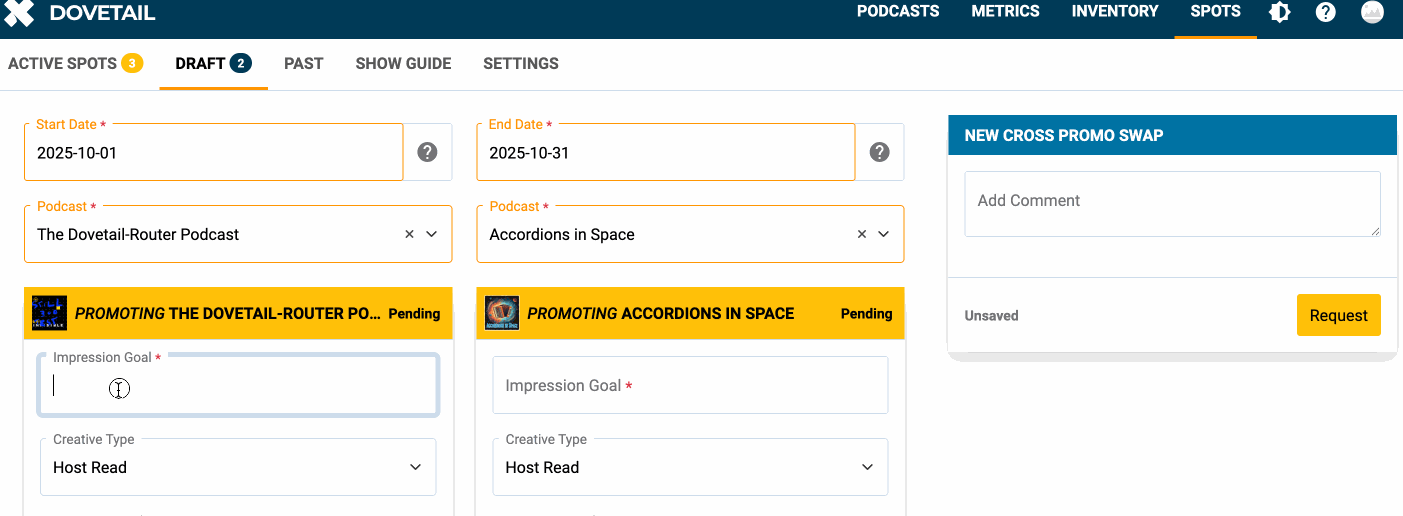Viewport: 1403px width, 516px height.
Task: Click the Accordions in Space Impression Goal field
Action: coord(690,385)
